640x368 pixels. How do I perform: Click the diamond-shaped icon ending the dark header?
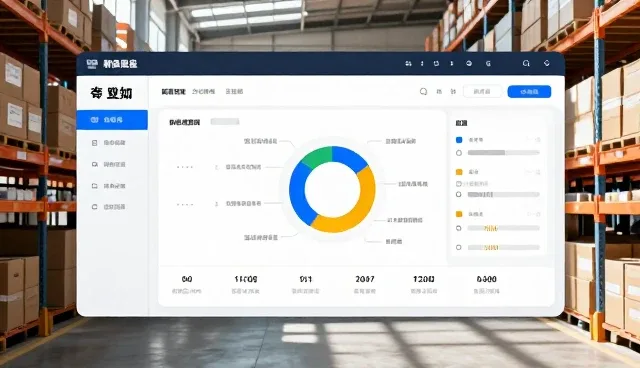point(547,63)
